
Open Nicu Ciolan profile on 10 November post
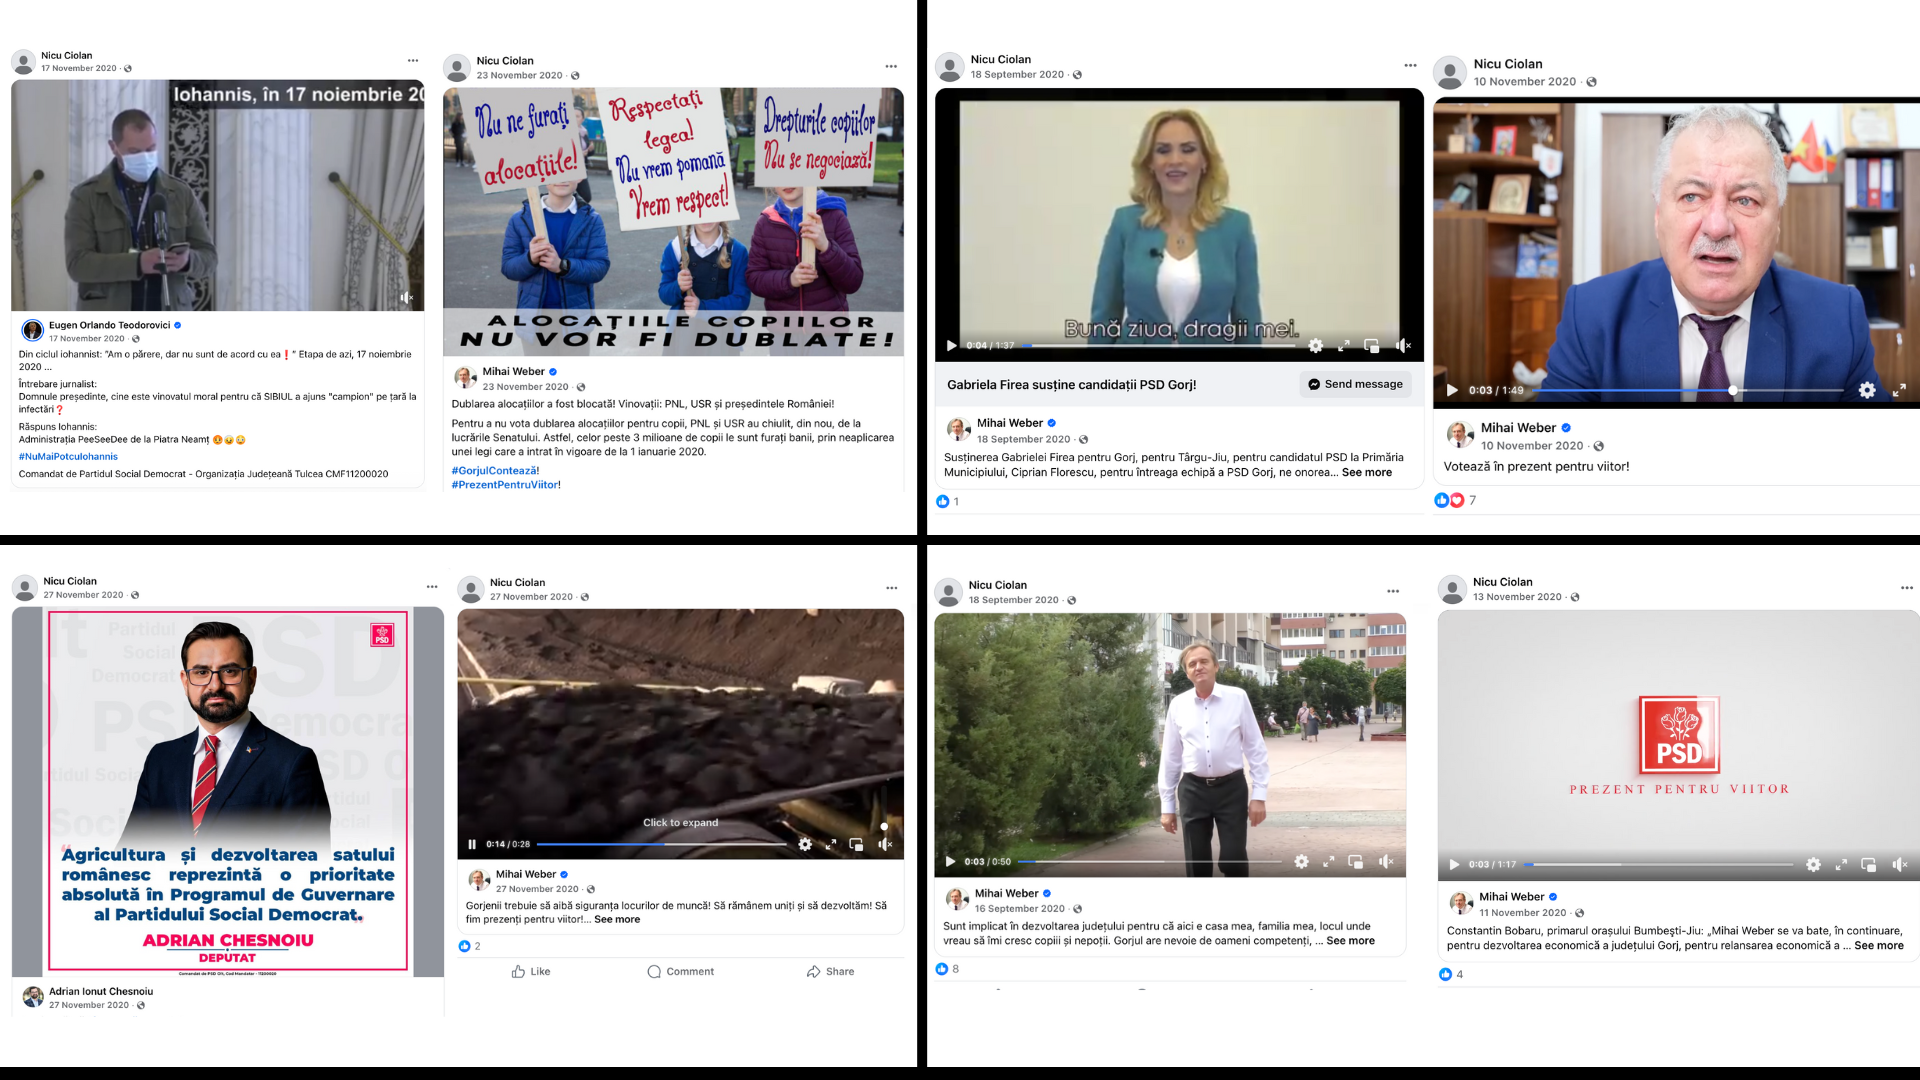1508,64
